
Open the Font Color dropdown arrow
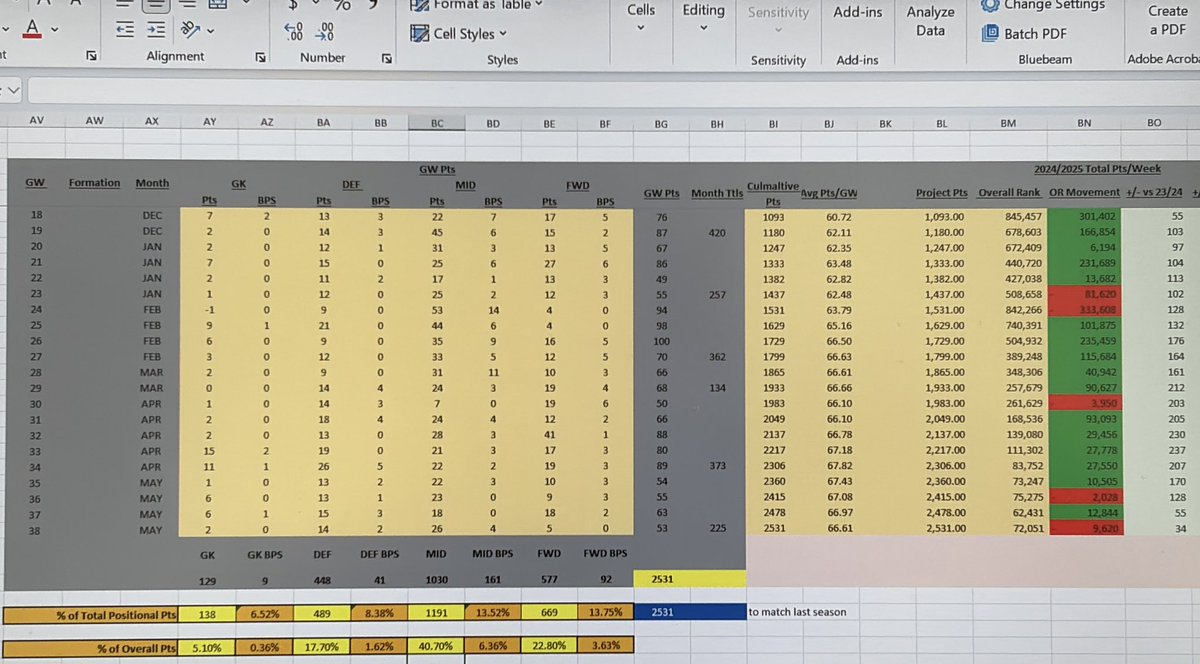tap(56, 30)
